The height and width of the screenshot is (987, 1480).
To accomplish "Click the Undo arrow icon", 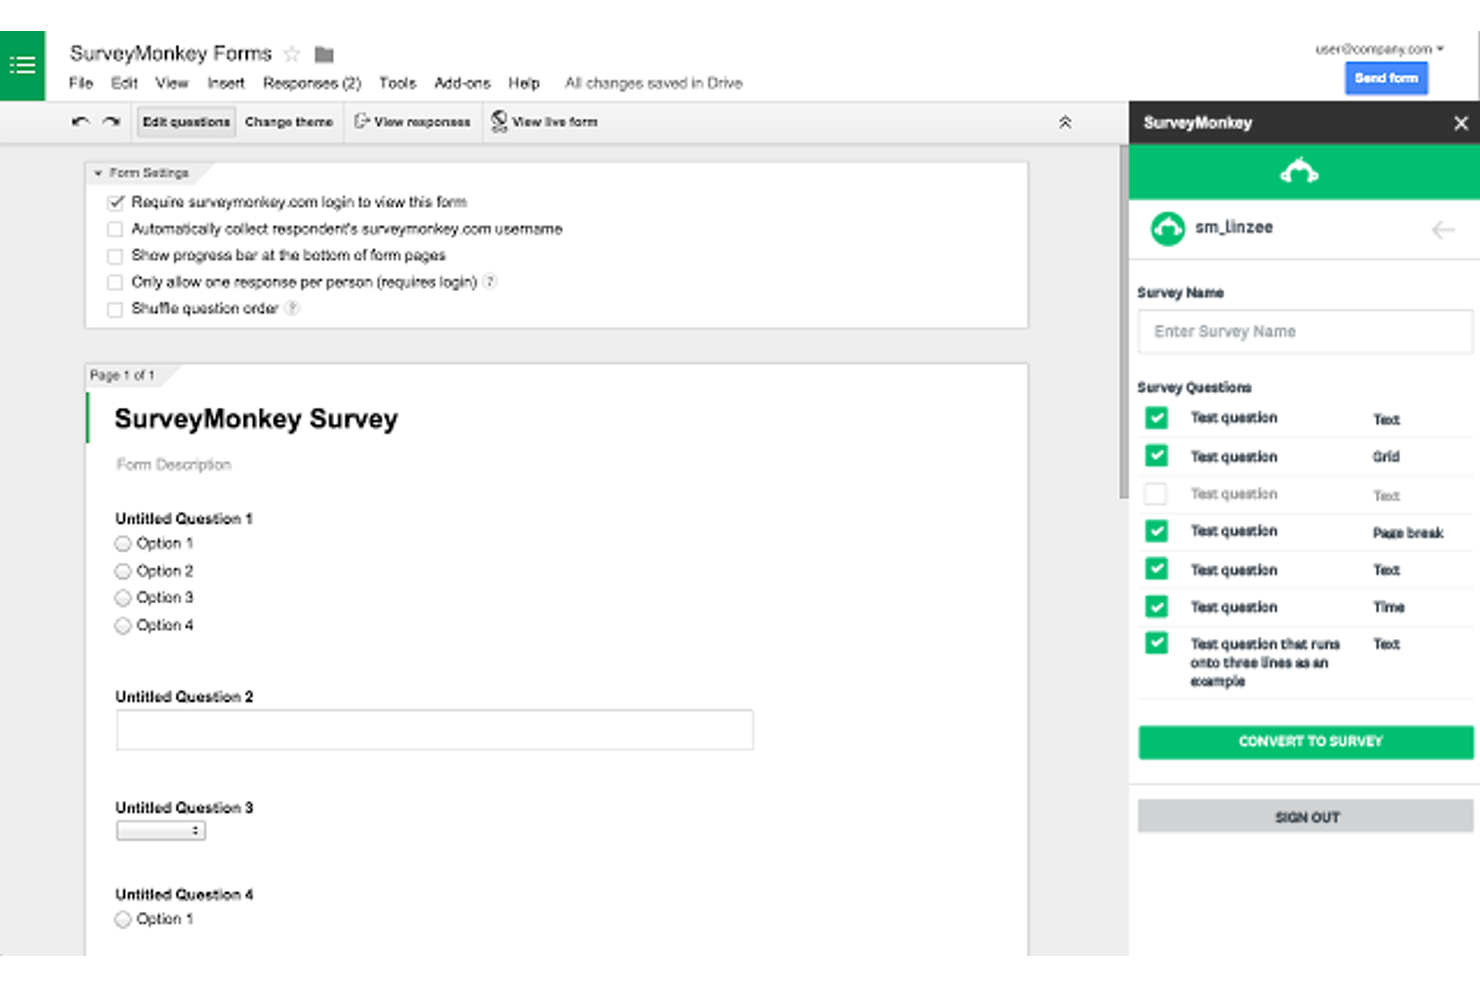I will tap(80, 121).
